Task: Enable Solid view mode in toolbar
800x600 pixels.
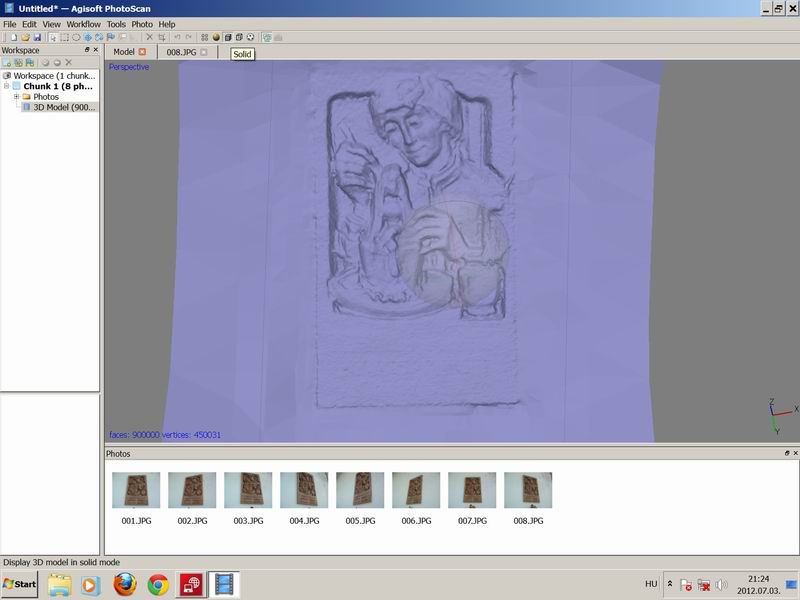Action: 228,37
